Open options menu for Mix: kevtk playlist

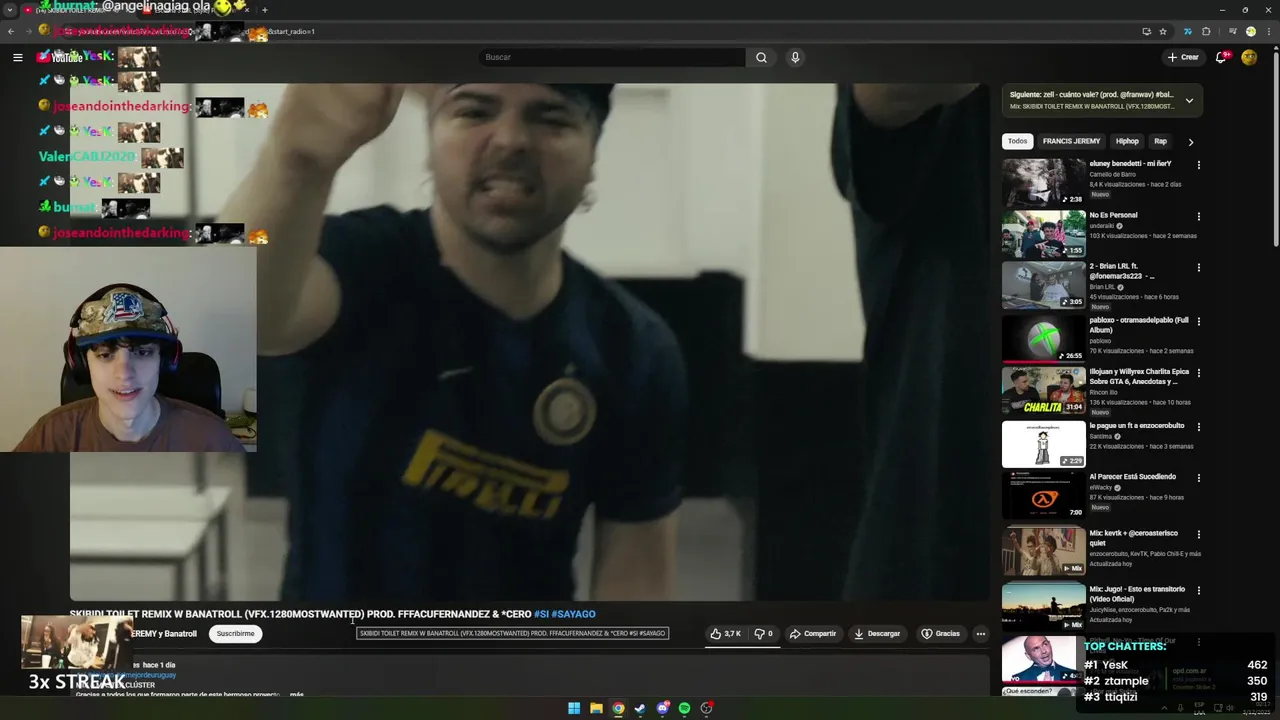1198,534
